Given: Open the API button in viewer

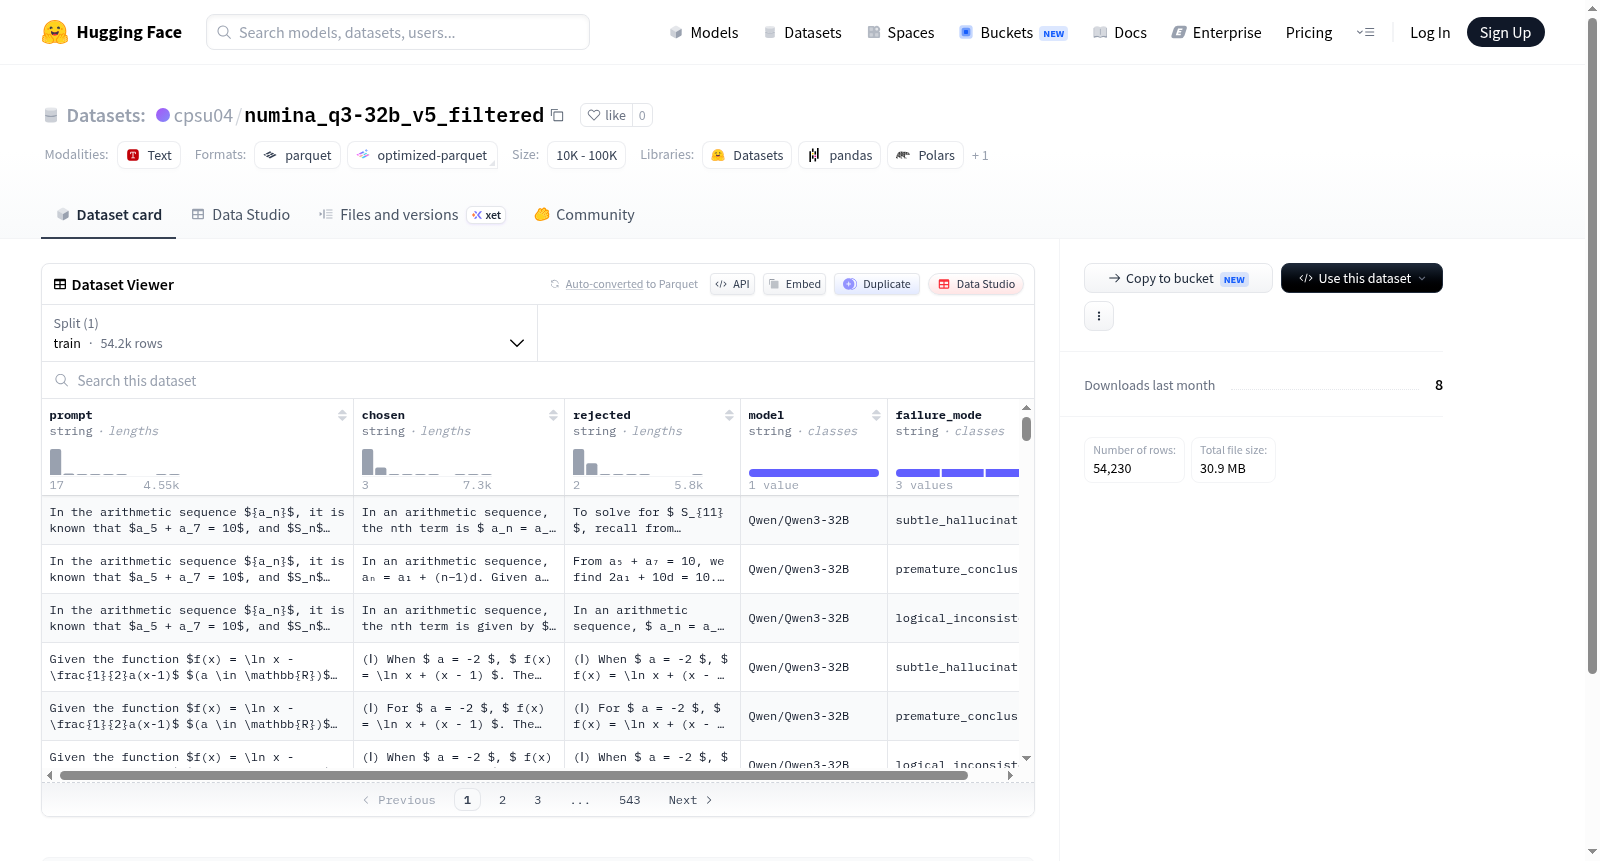Looking at the screenshot, I should click(732, 284).
